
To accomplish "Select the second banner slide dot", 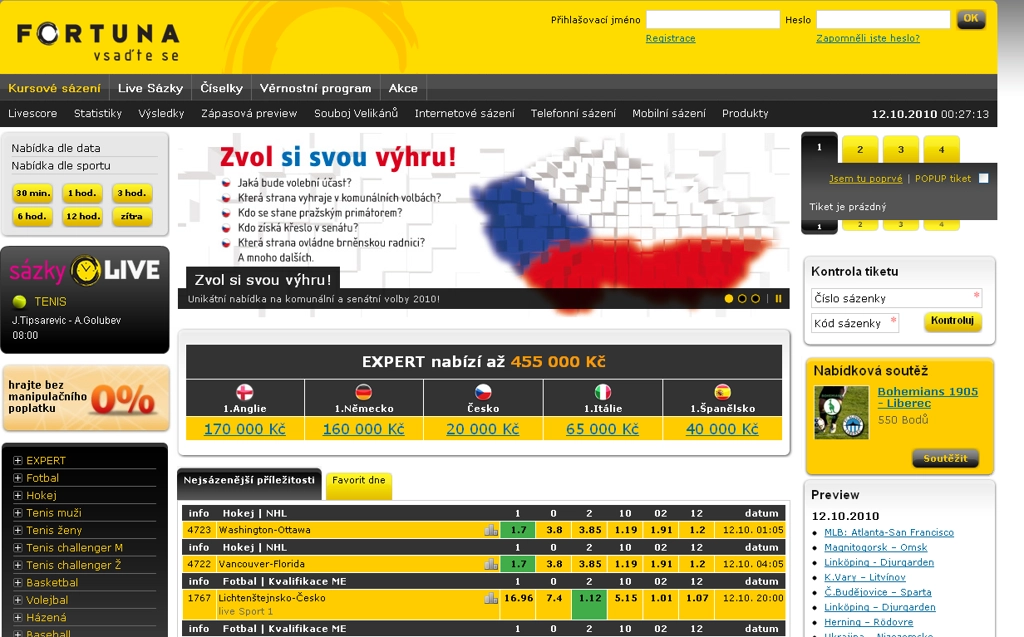I will click(742, 299).
